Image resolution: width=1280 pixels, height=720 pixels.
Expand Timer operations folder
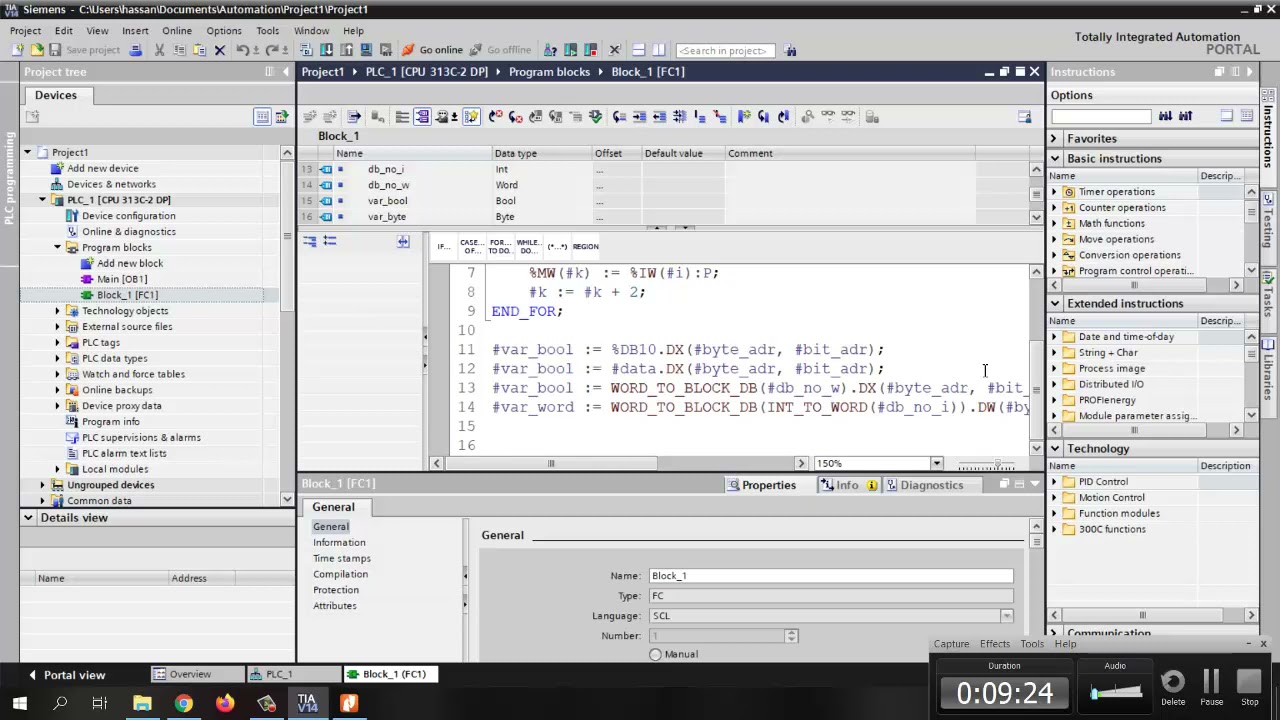click(1054, 192)
